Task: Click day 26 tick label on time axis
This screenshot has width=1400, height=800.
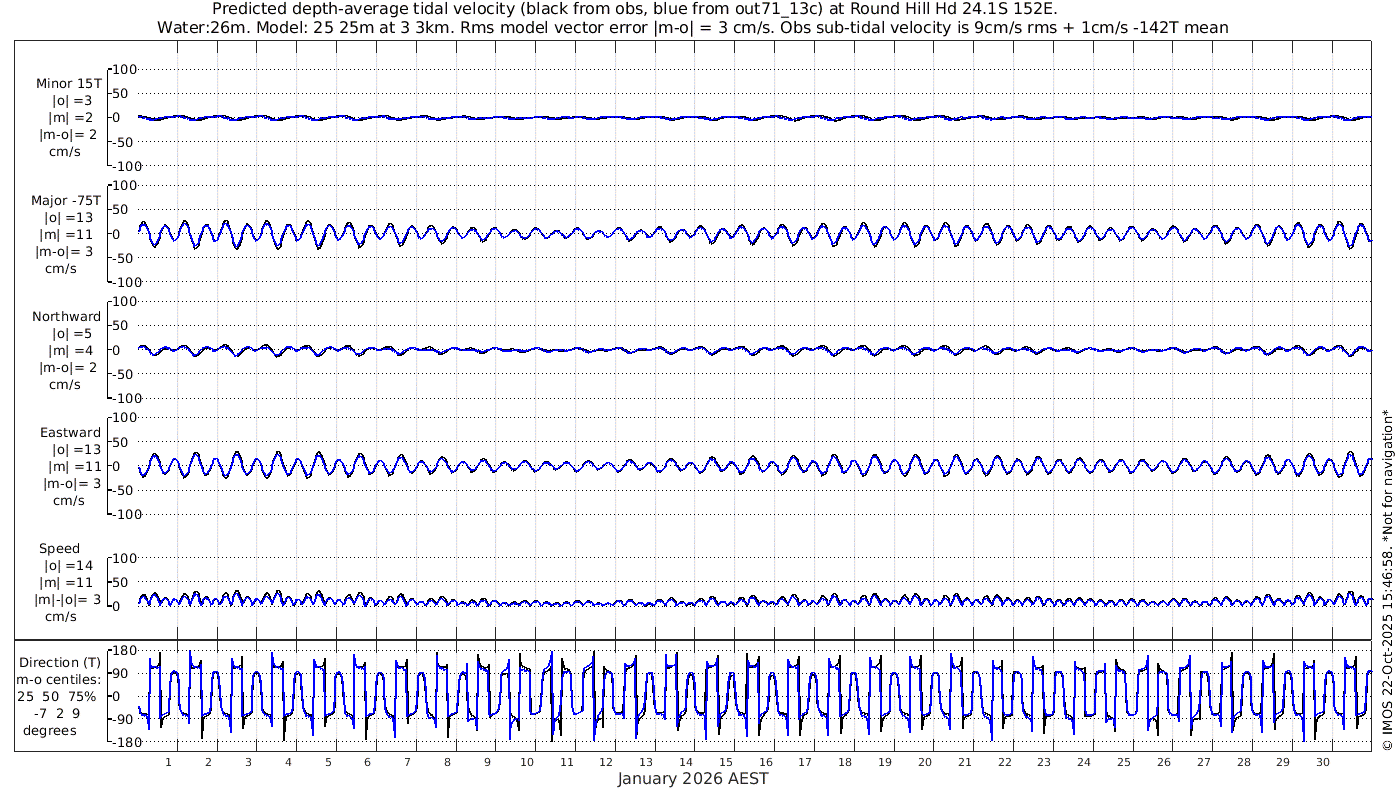Action: (x=1164, y=762)
